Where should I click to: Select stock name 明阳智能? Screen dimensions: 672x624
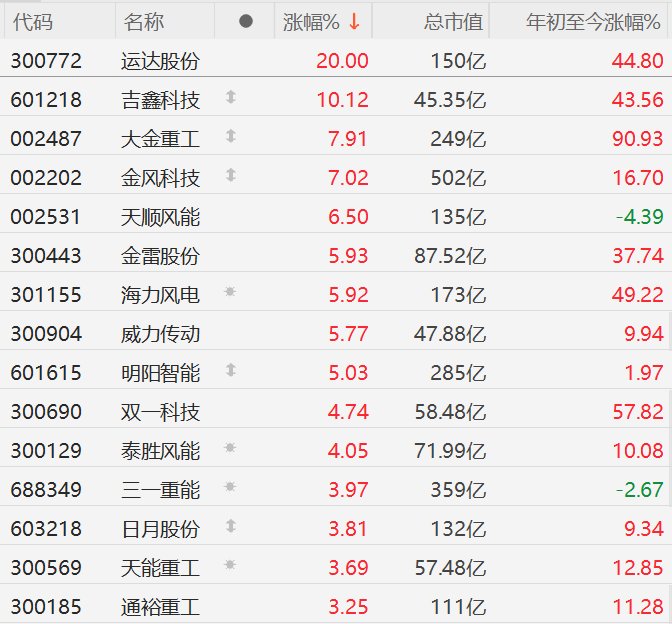(x=160, y=373)
